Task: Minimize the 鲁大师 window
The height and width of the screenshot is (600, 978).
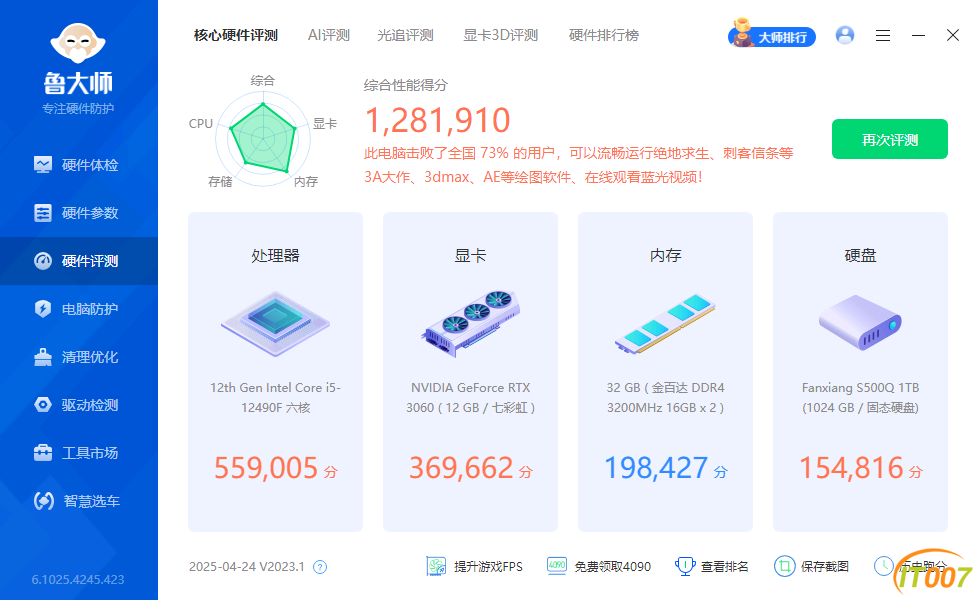Action: click(918, 36)
